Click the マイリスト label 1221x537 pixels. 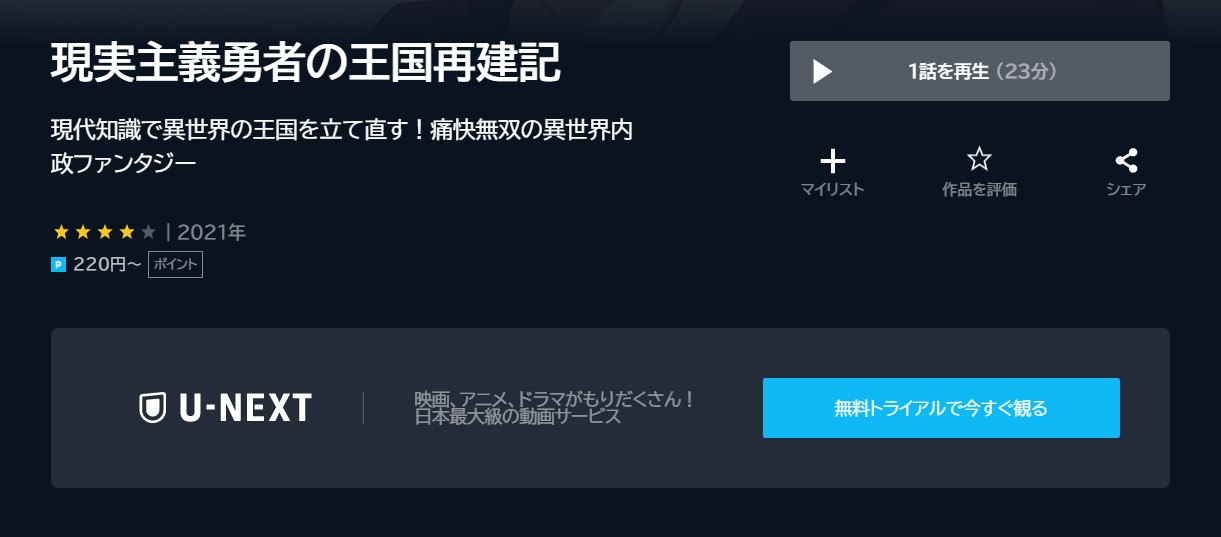(832, 189)
